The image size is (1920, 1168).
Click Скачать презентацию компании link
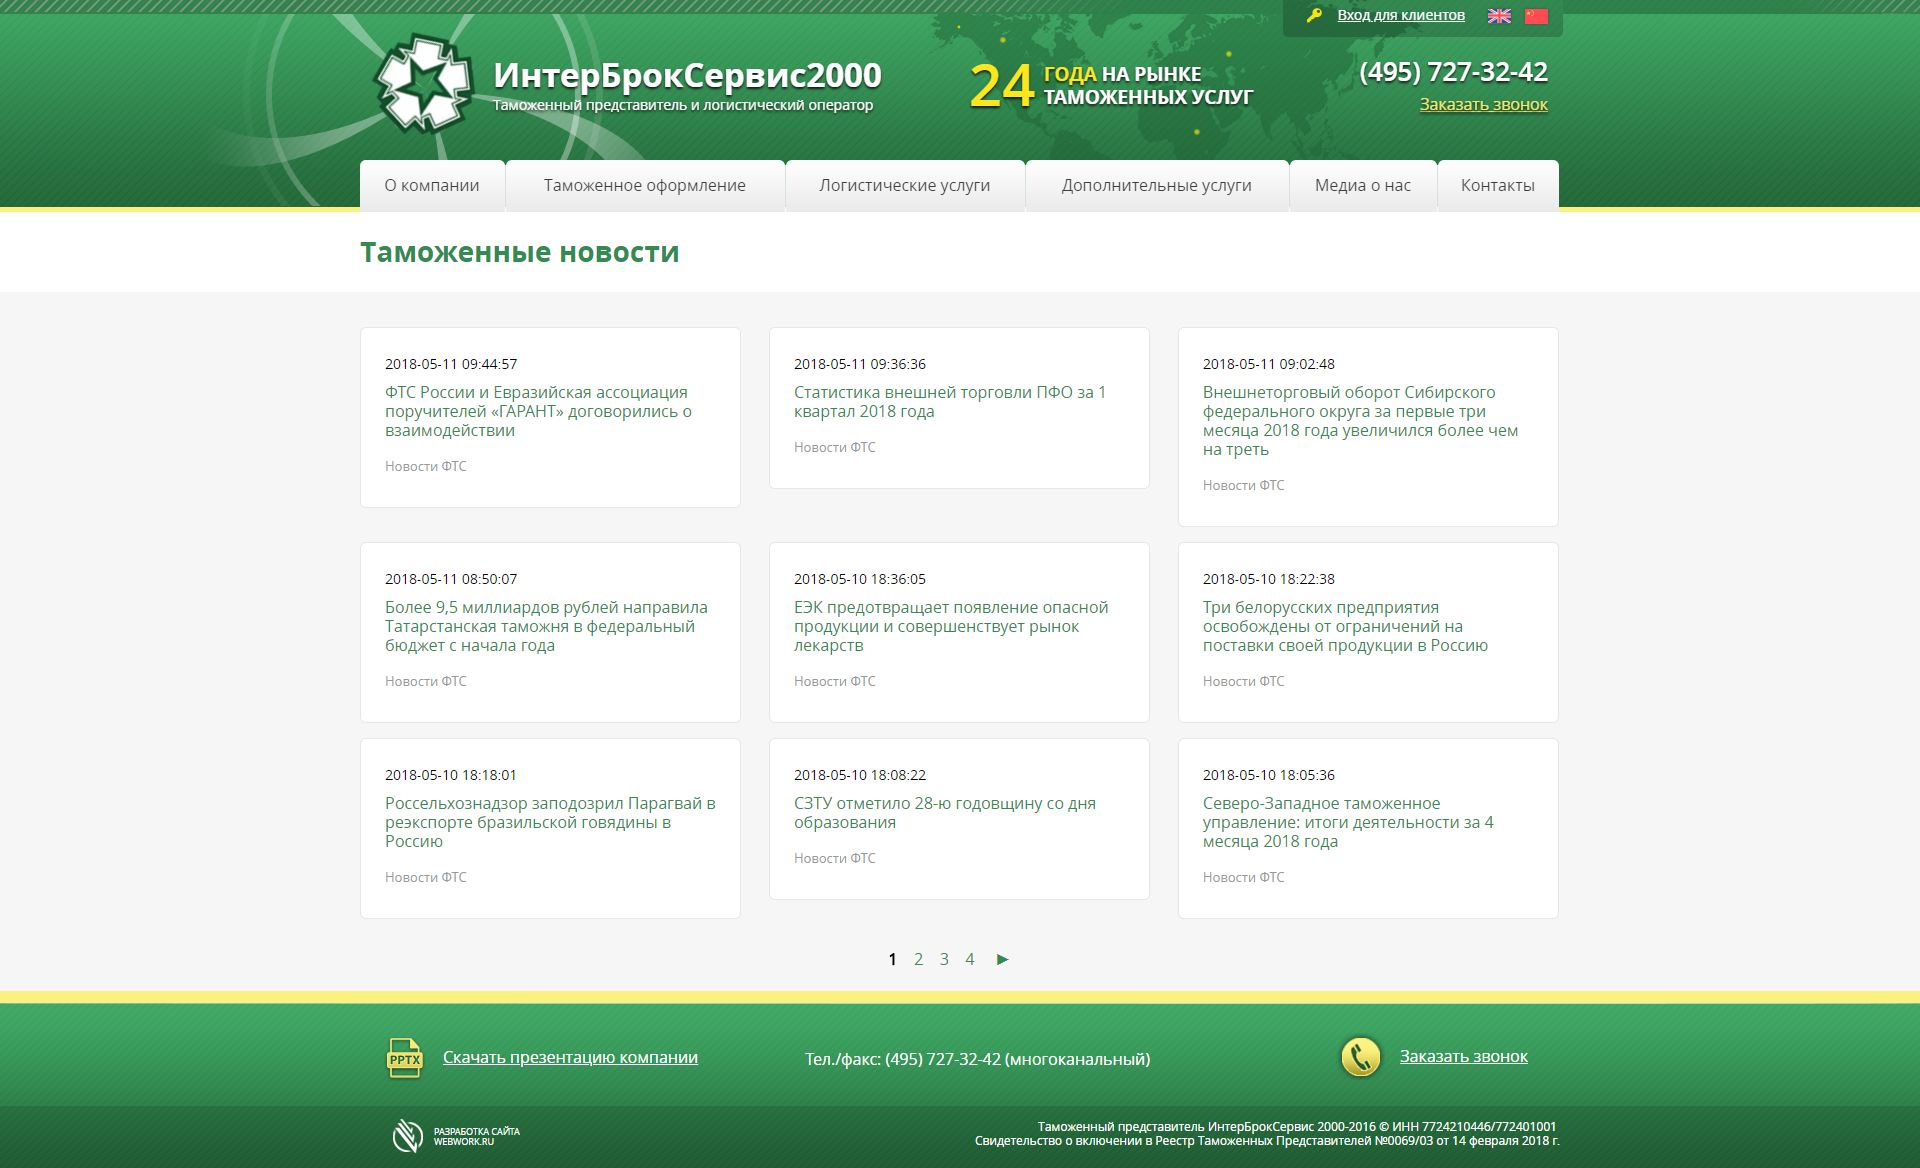(570, 1057)
